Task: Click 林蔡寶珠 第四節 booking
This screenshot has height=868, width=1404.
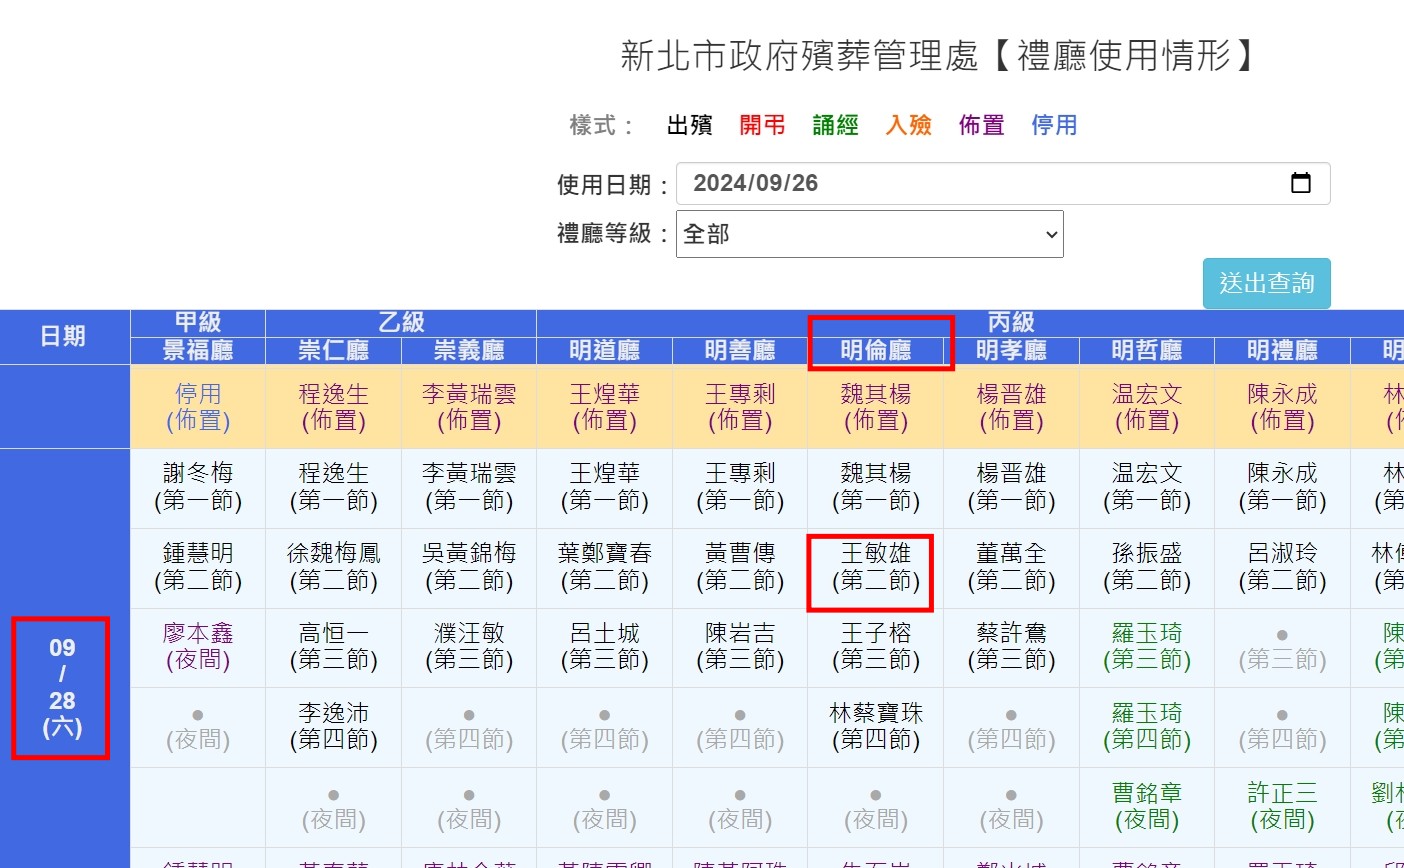Action: pos(876,727)
